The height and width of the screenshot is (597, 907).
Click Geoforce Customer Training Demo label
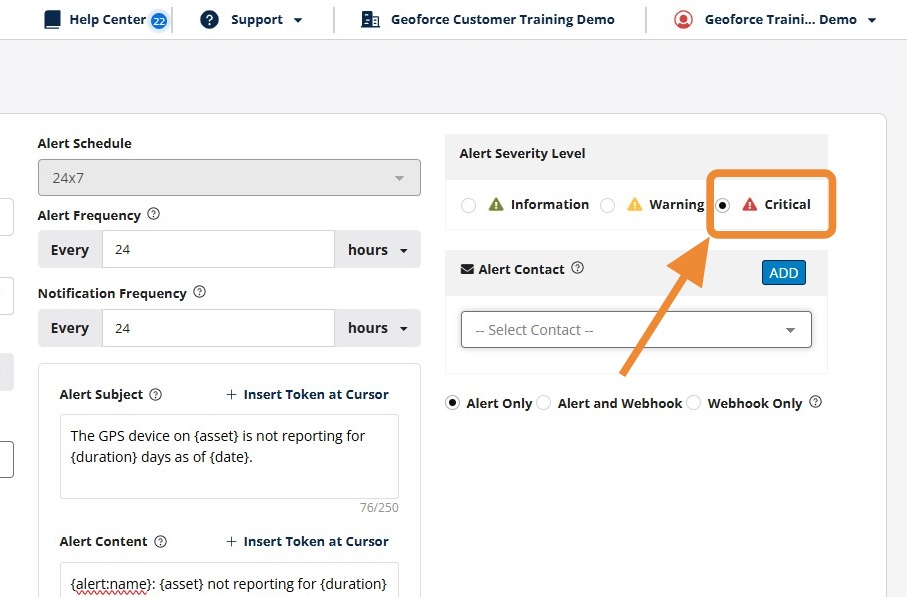pos(503,20)
